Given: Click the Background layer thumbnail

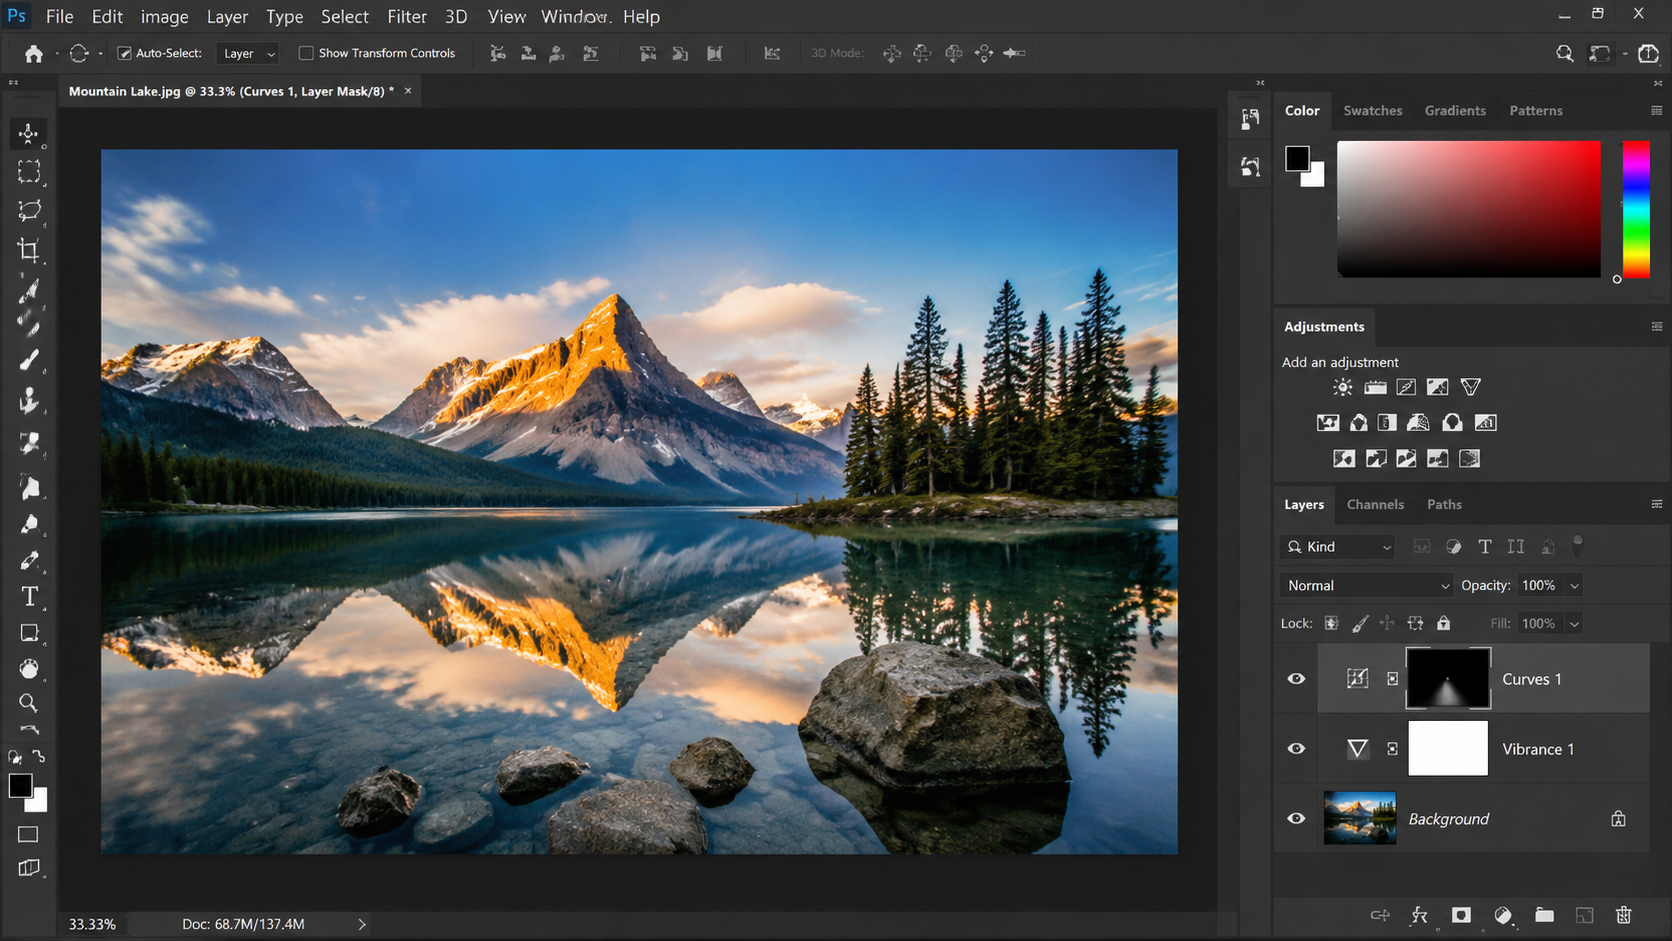Looking at the screenshot, I should click(x=1359, y=818).
